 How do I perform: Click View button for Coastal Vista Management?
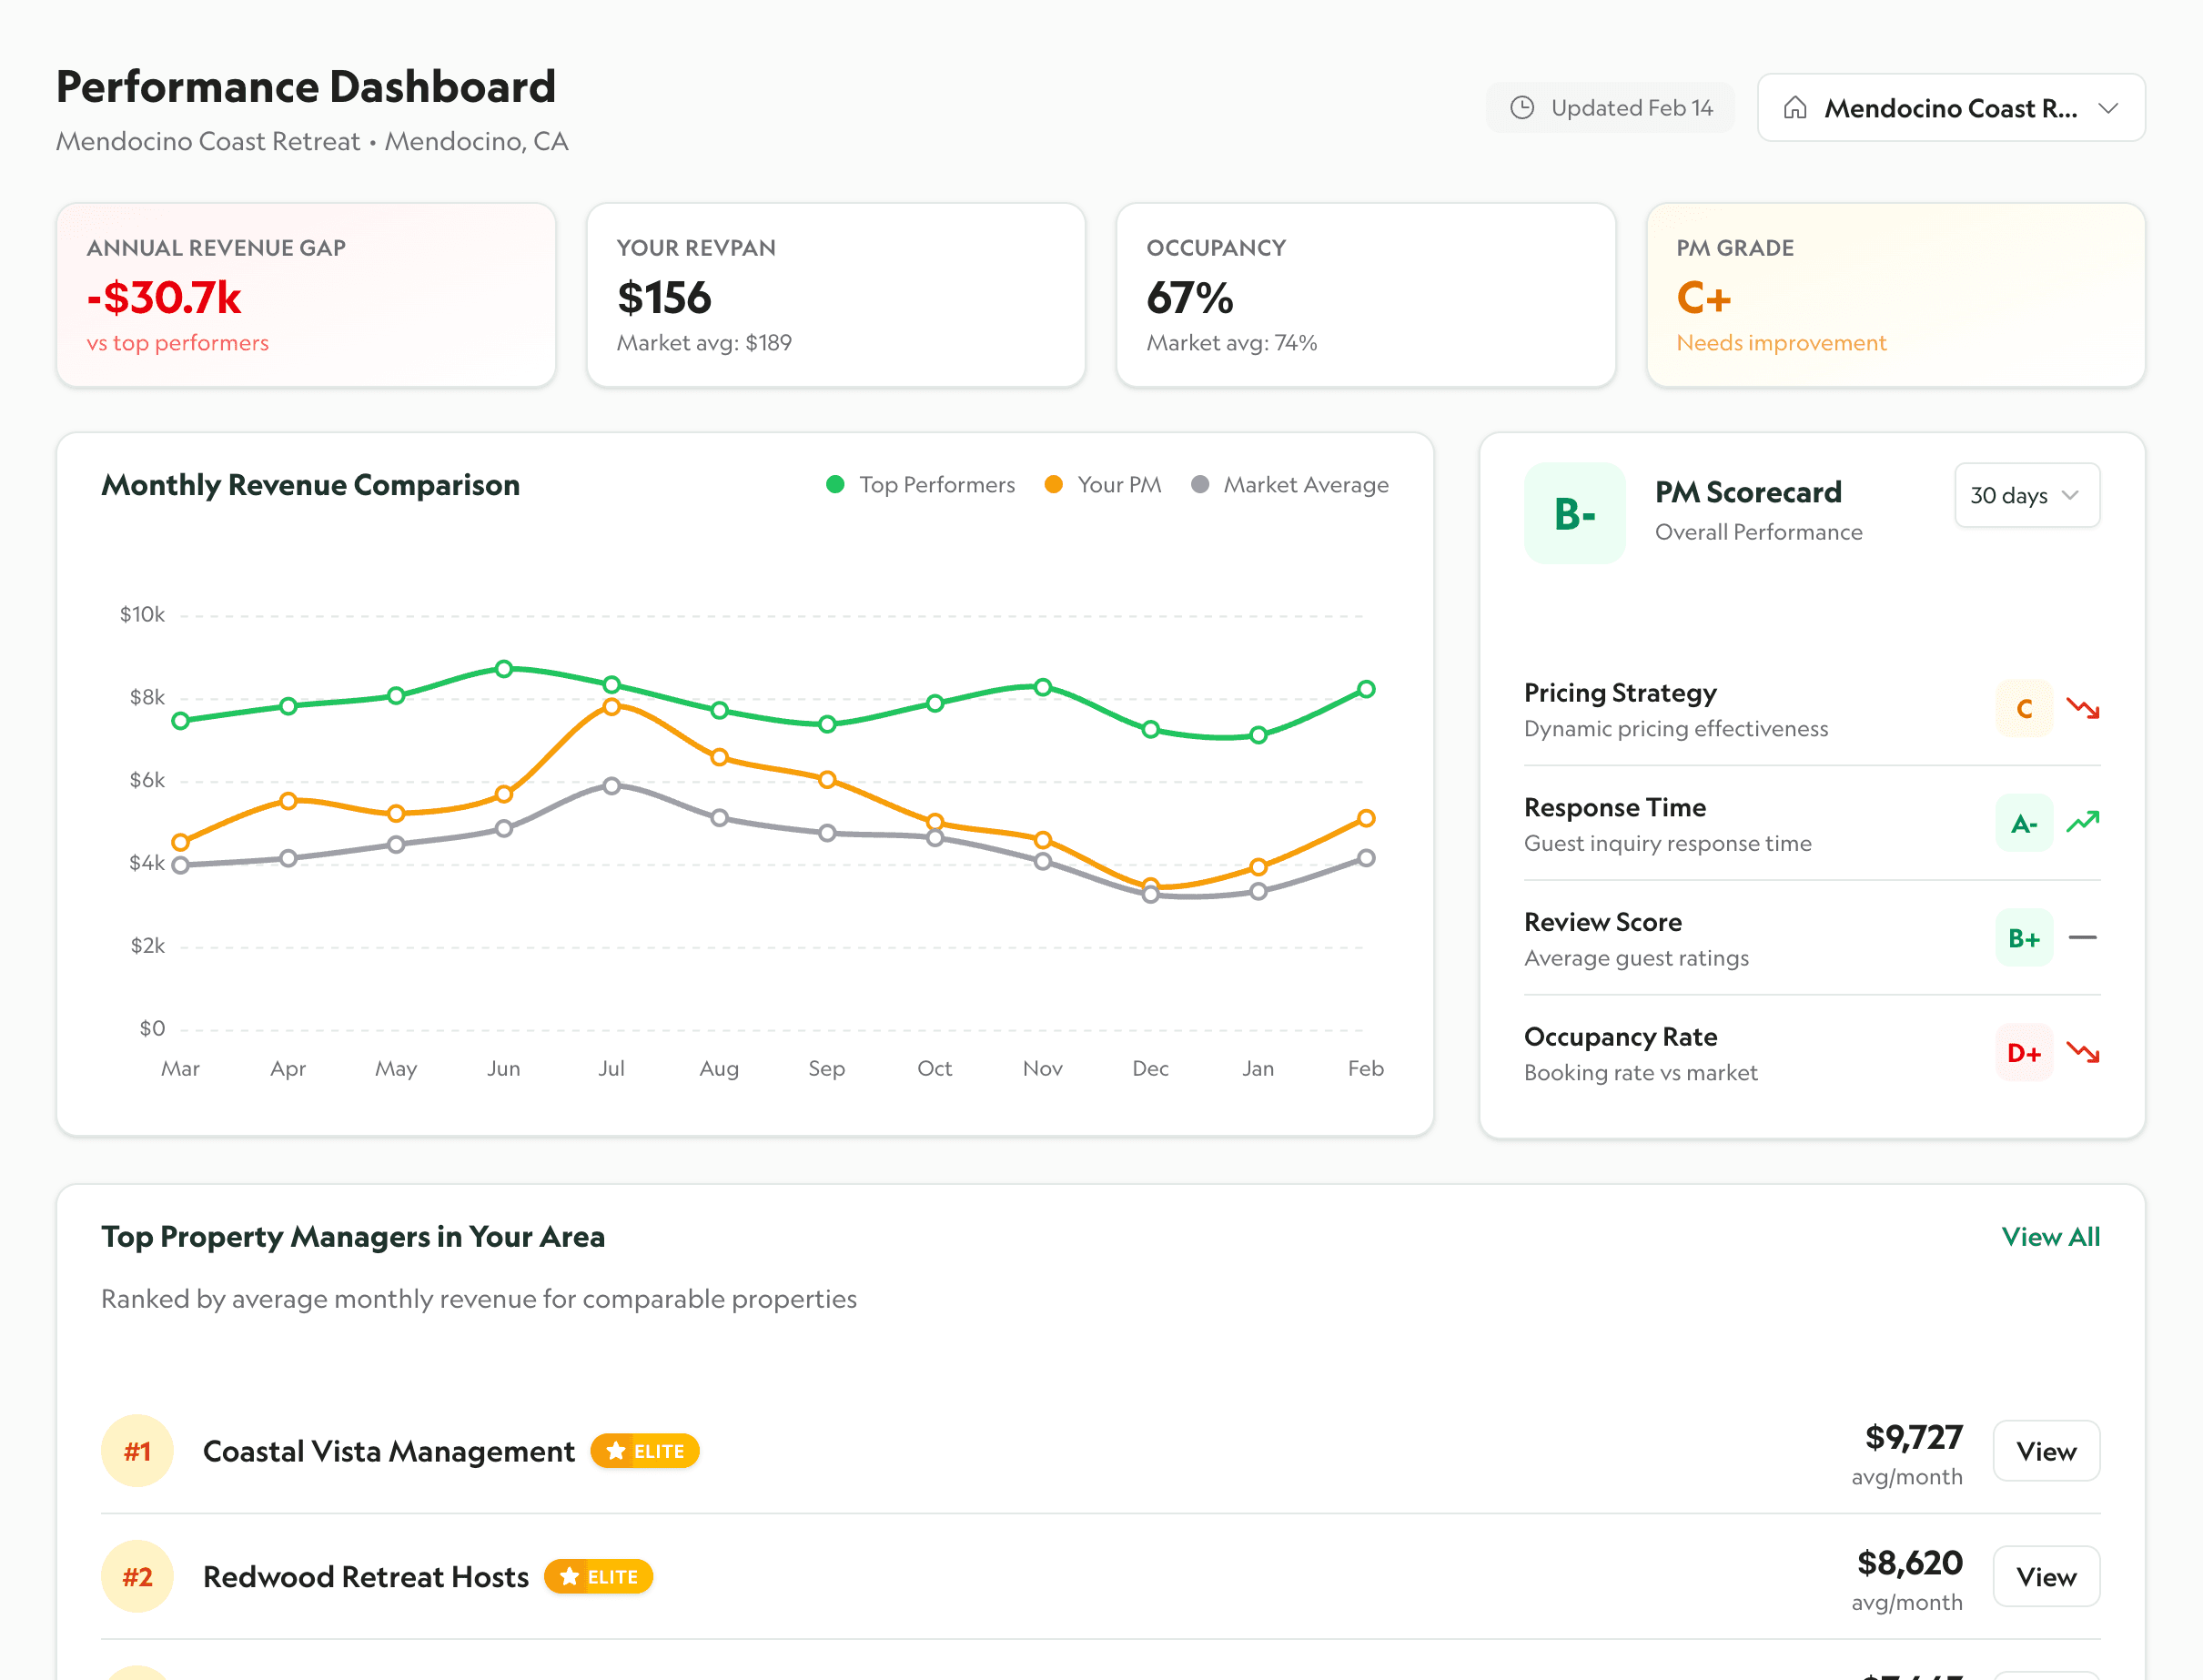click(x=2046, y=1451)
